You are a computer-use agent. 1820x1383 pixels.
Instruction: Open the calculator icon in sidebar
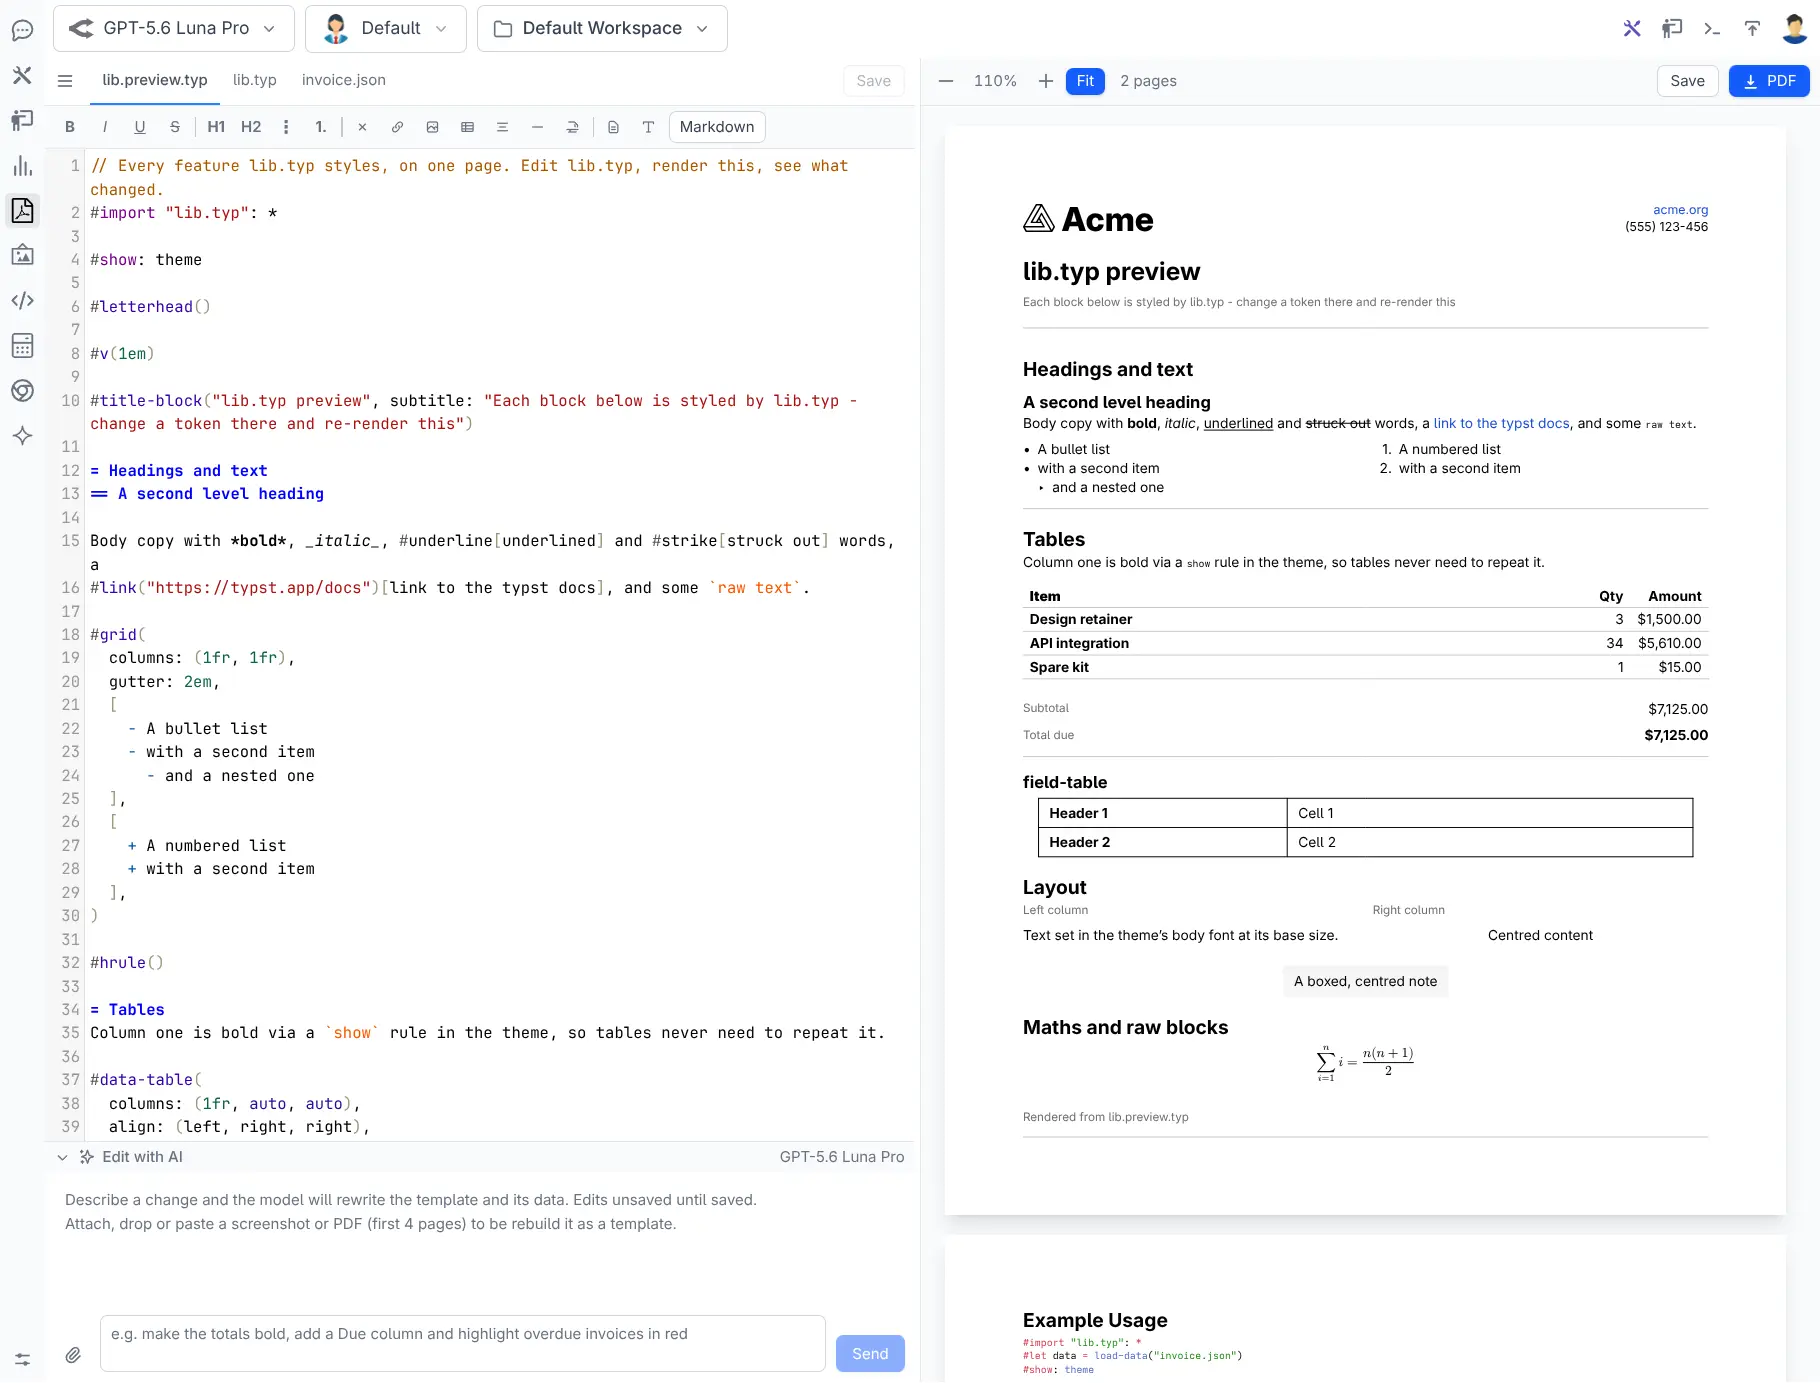[x=23, y=346]
